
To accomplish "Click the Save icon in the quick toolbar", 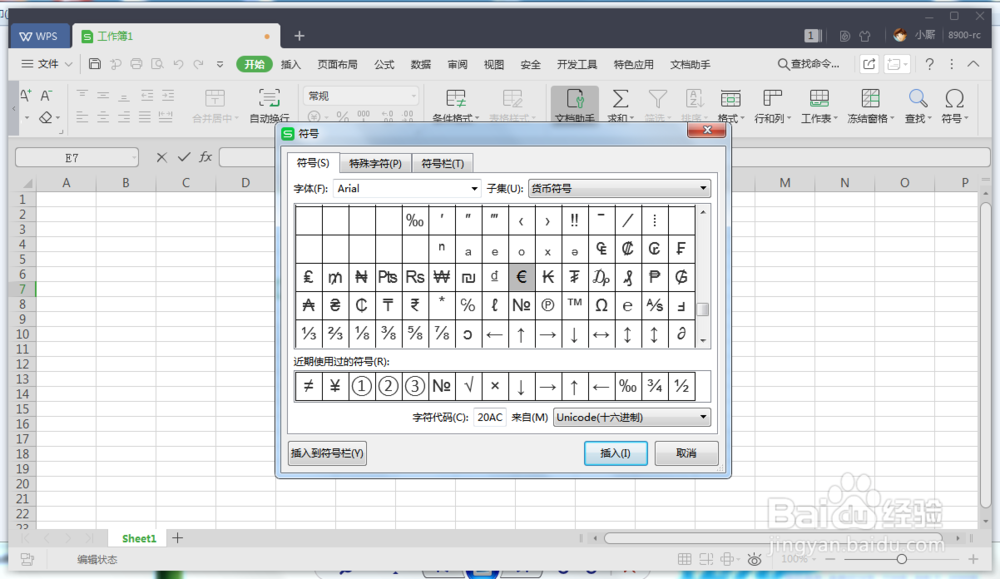I will [x=94, y=64].
